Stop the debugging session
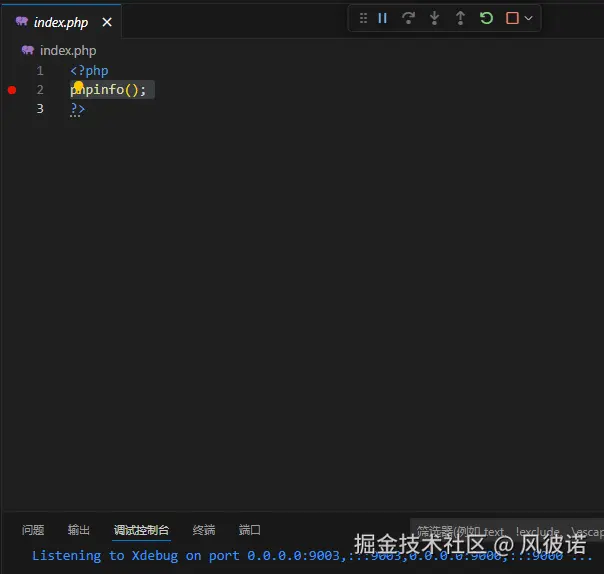The height and width of the screenshot is (574, 604). 512,18
